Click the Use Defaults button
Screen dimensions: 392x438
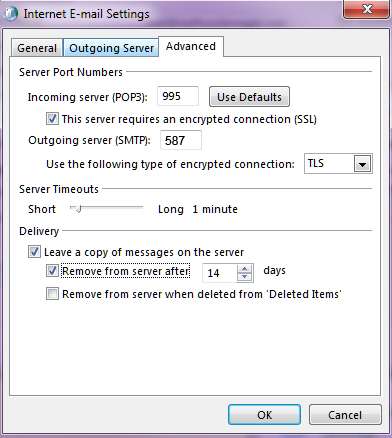[x=249, y=97]
